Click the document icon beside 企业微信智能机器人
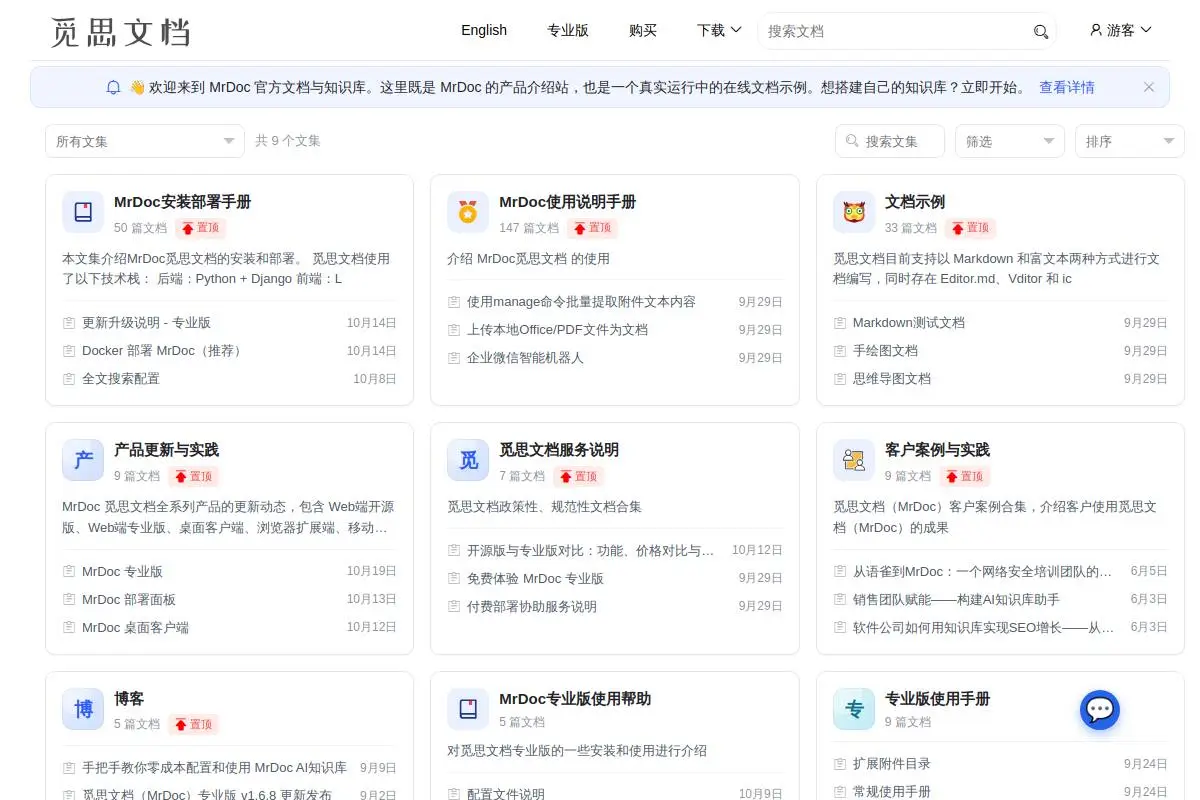 pyautogui.click(x=454, y=358)
